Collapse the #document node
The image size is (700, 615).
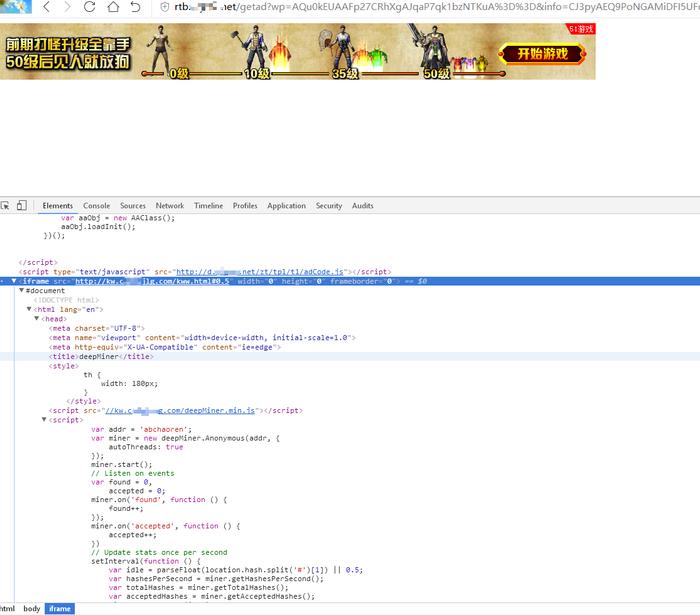(21, 291)
